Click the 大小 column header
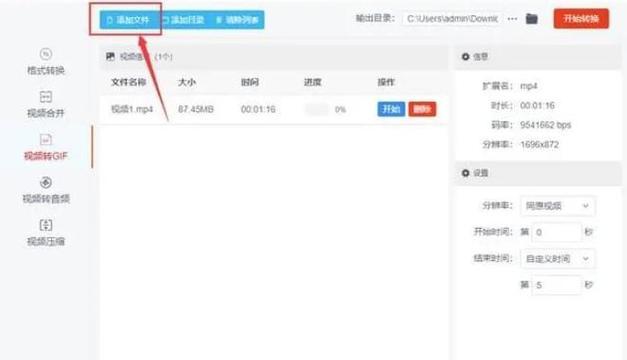 187,82
